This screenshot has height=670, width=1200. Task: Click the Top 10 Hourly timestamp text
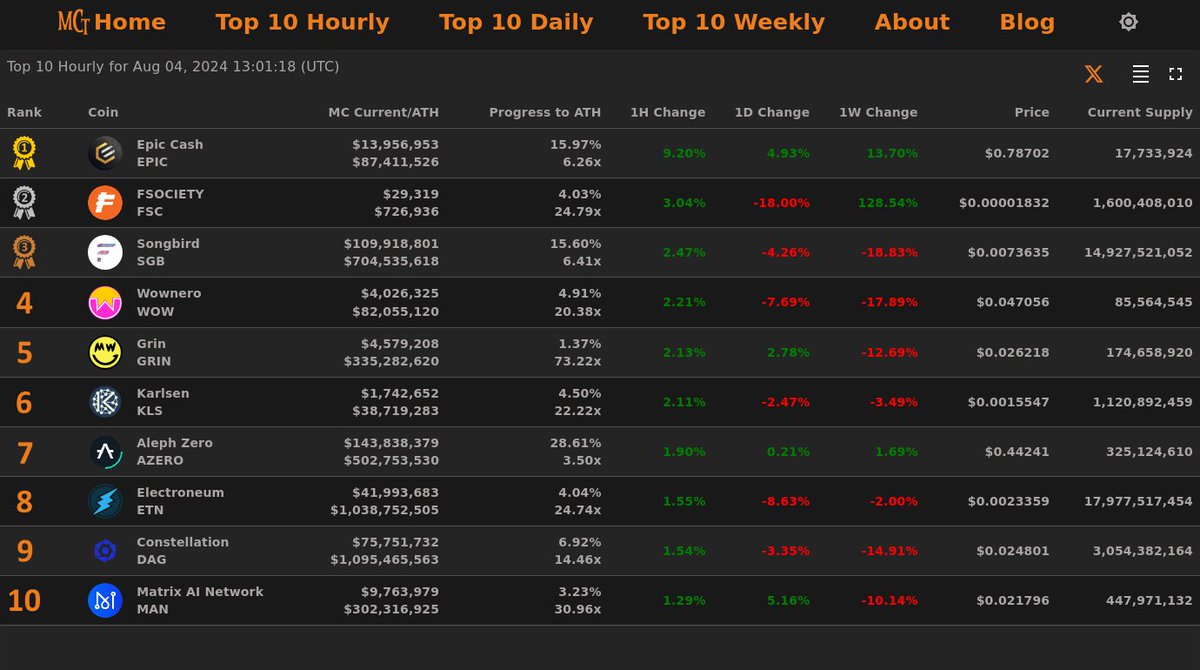pyautogui.click(x=173, y=67)
